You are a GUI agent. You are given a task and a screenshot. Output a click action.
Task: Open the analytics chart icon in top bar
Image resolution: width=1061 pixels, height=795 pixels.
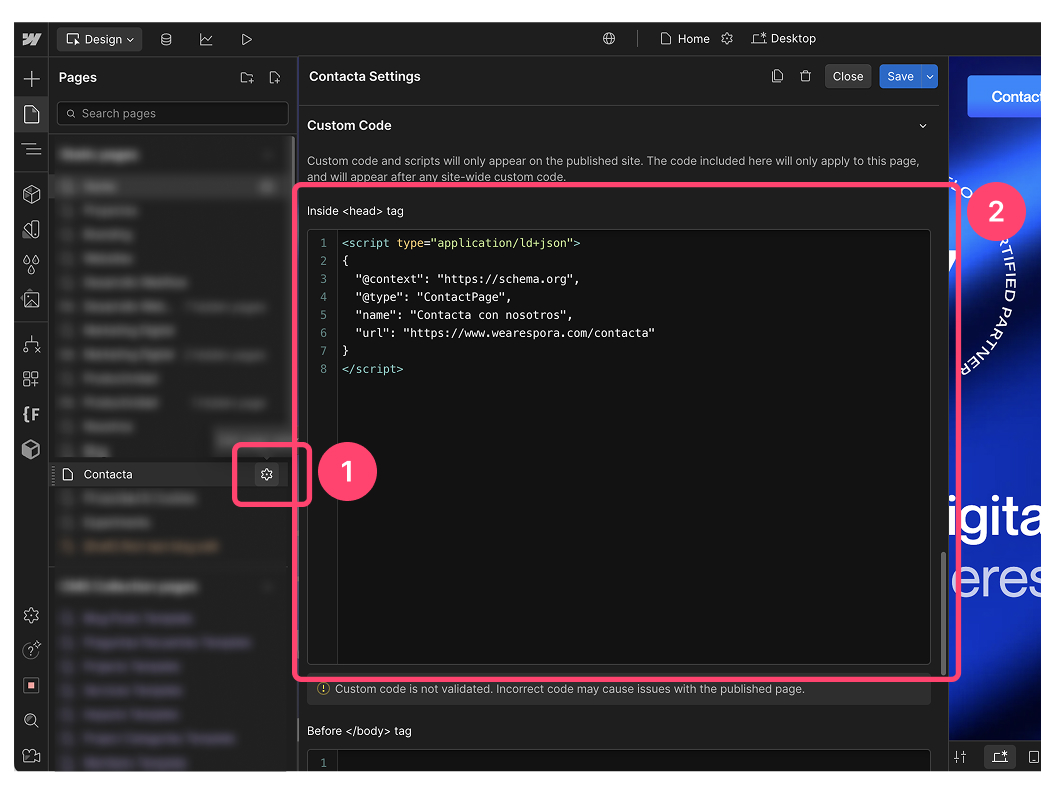(x=206, y=39)
